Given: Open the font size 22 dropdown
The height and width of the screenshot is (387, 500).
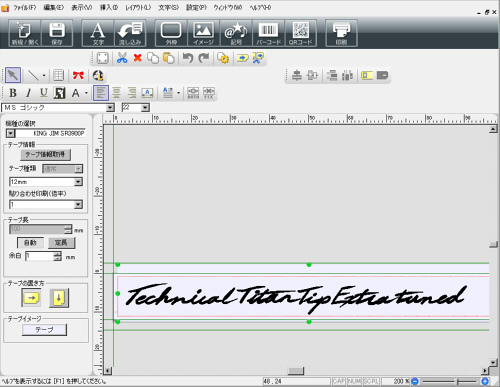Looking at the screenshot, I should click(x=145, y=108).
